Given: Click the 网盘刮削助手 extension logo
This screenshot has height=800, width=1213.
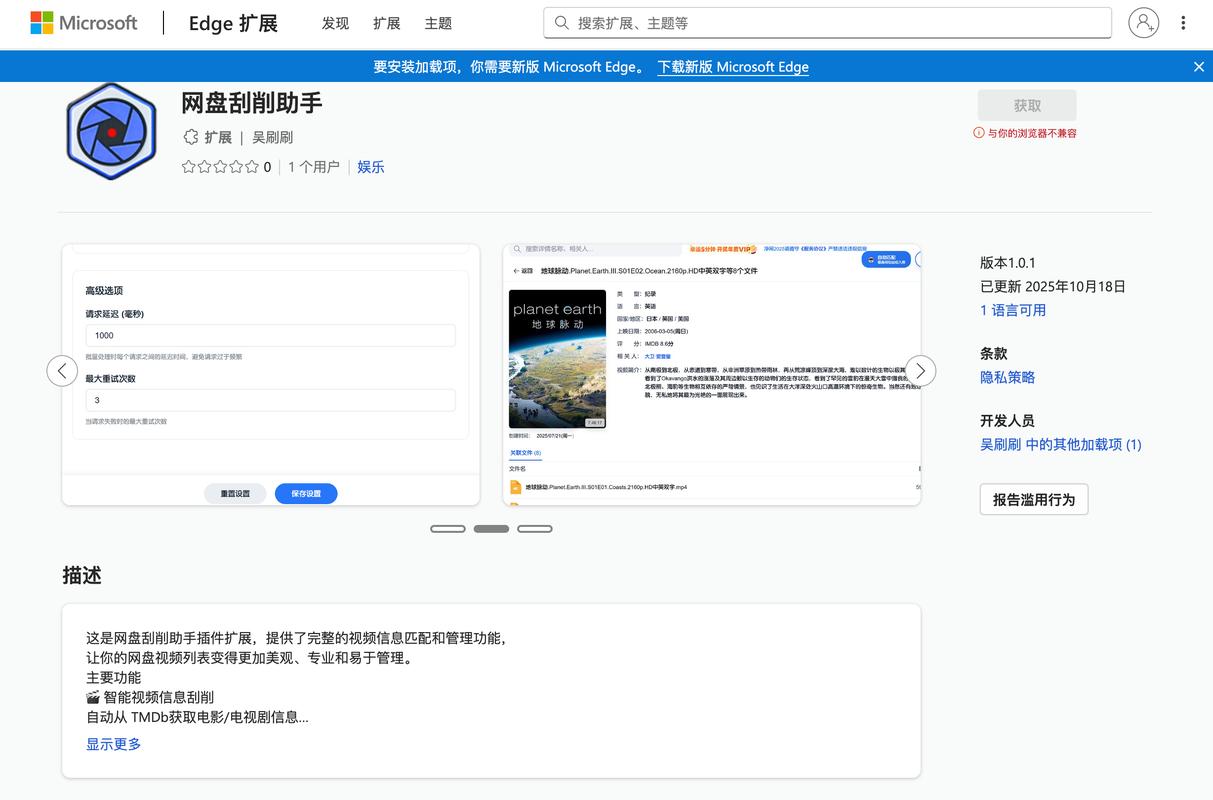Looking at the screenshot, I should 112,132.
